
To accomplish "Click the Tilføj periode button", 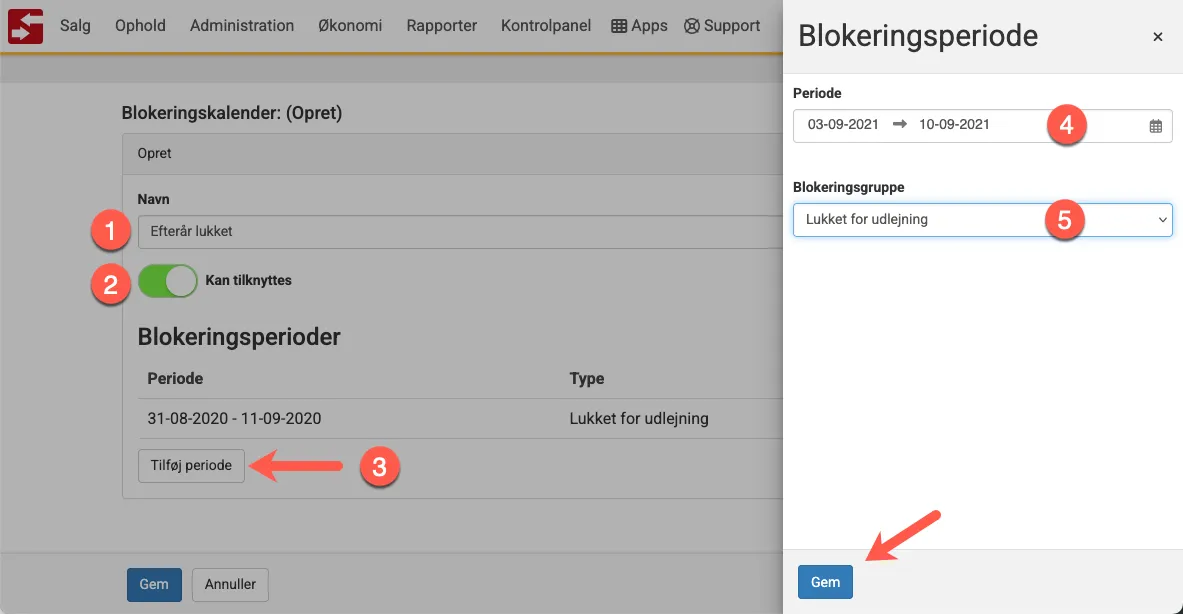I will [191, 466].
